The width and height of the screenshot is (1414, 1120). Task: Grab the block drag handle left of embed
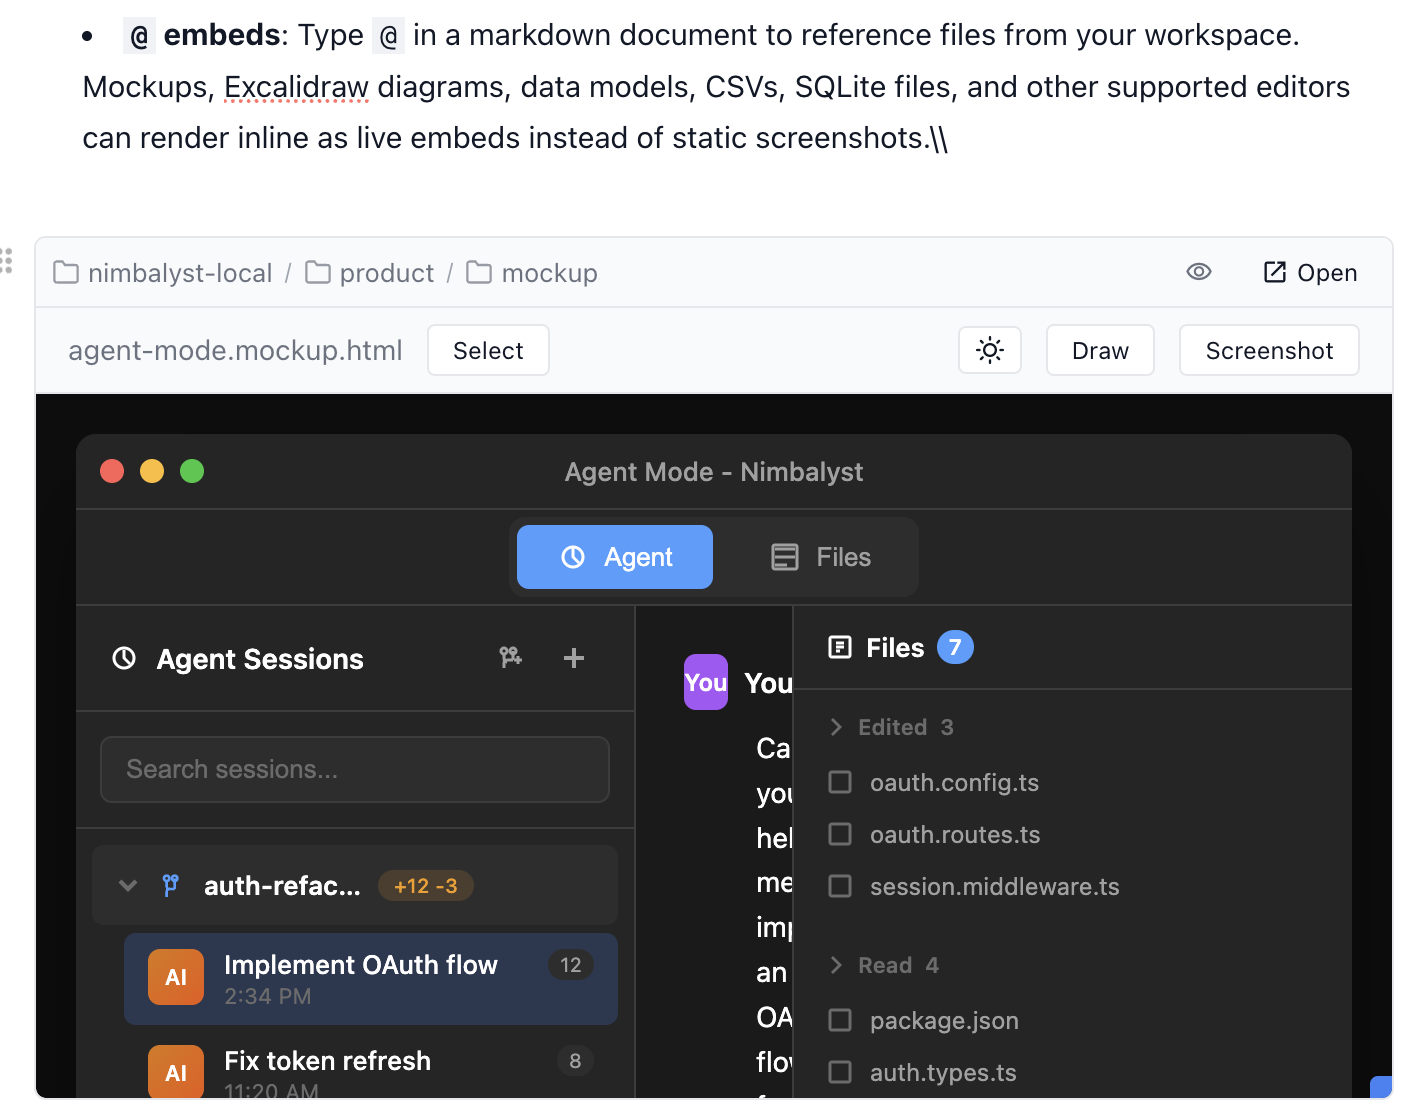click(x=6, y=261)
